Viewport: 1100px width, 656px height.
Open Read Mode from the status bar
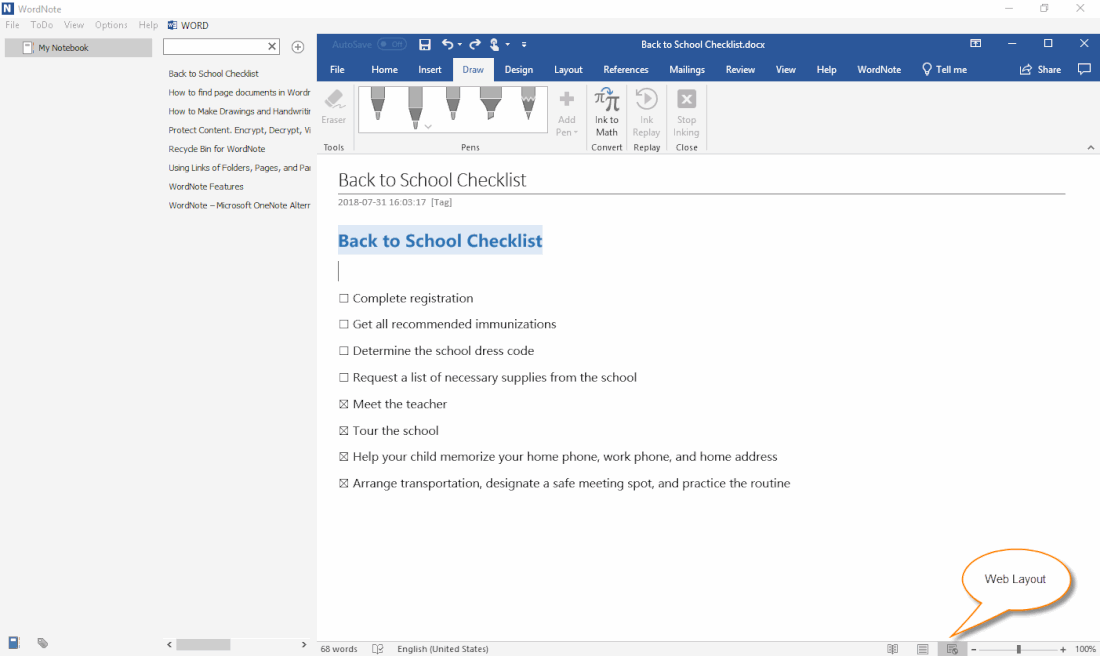(x=892, y=648)
